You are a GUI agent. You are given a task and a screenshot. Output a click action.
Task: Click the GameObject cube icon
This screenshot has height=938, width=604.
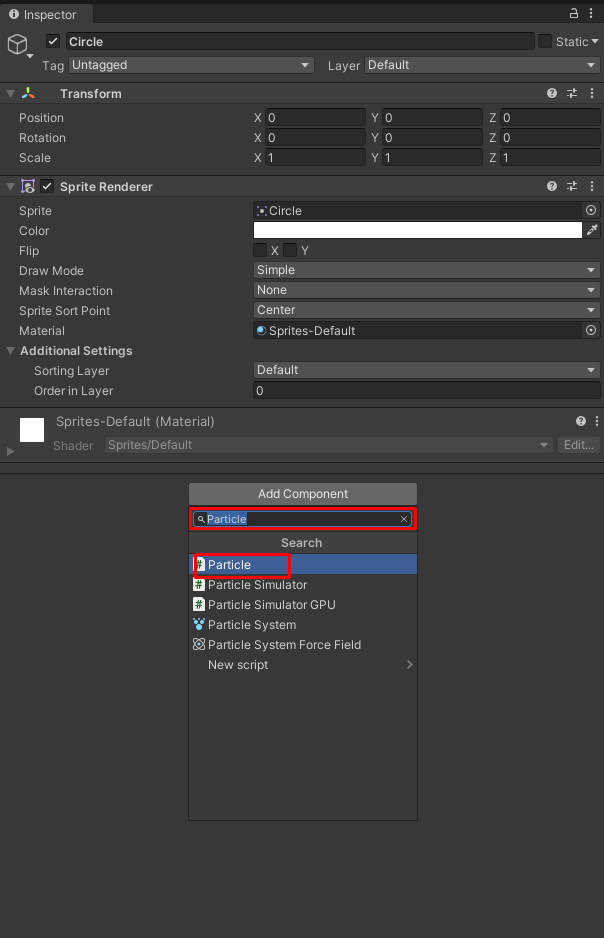click(17, 44)
